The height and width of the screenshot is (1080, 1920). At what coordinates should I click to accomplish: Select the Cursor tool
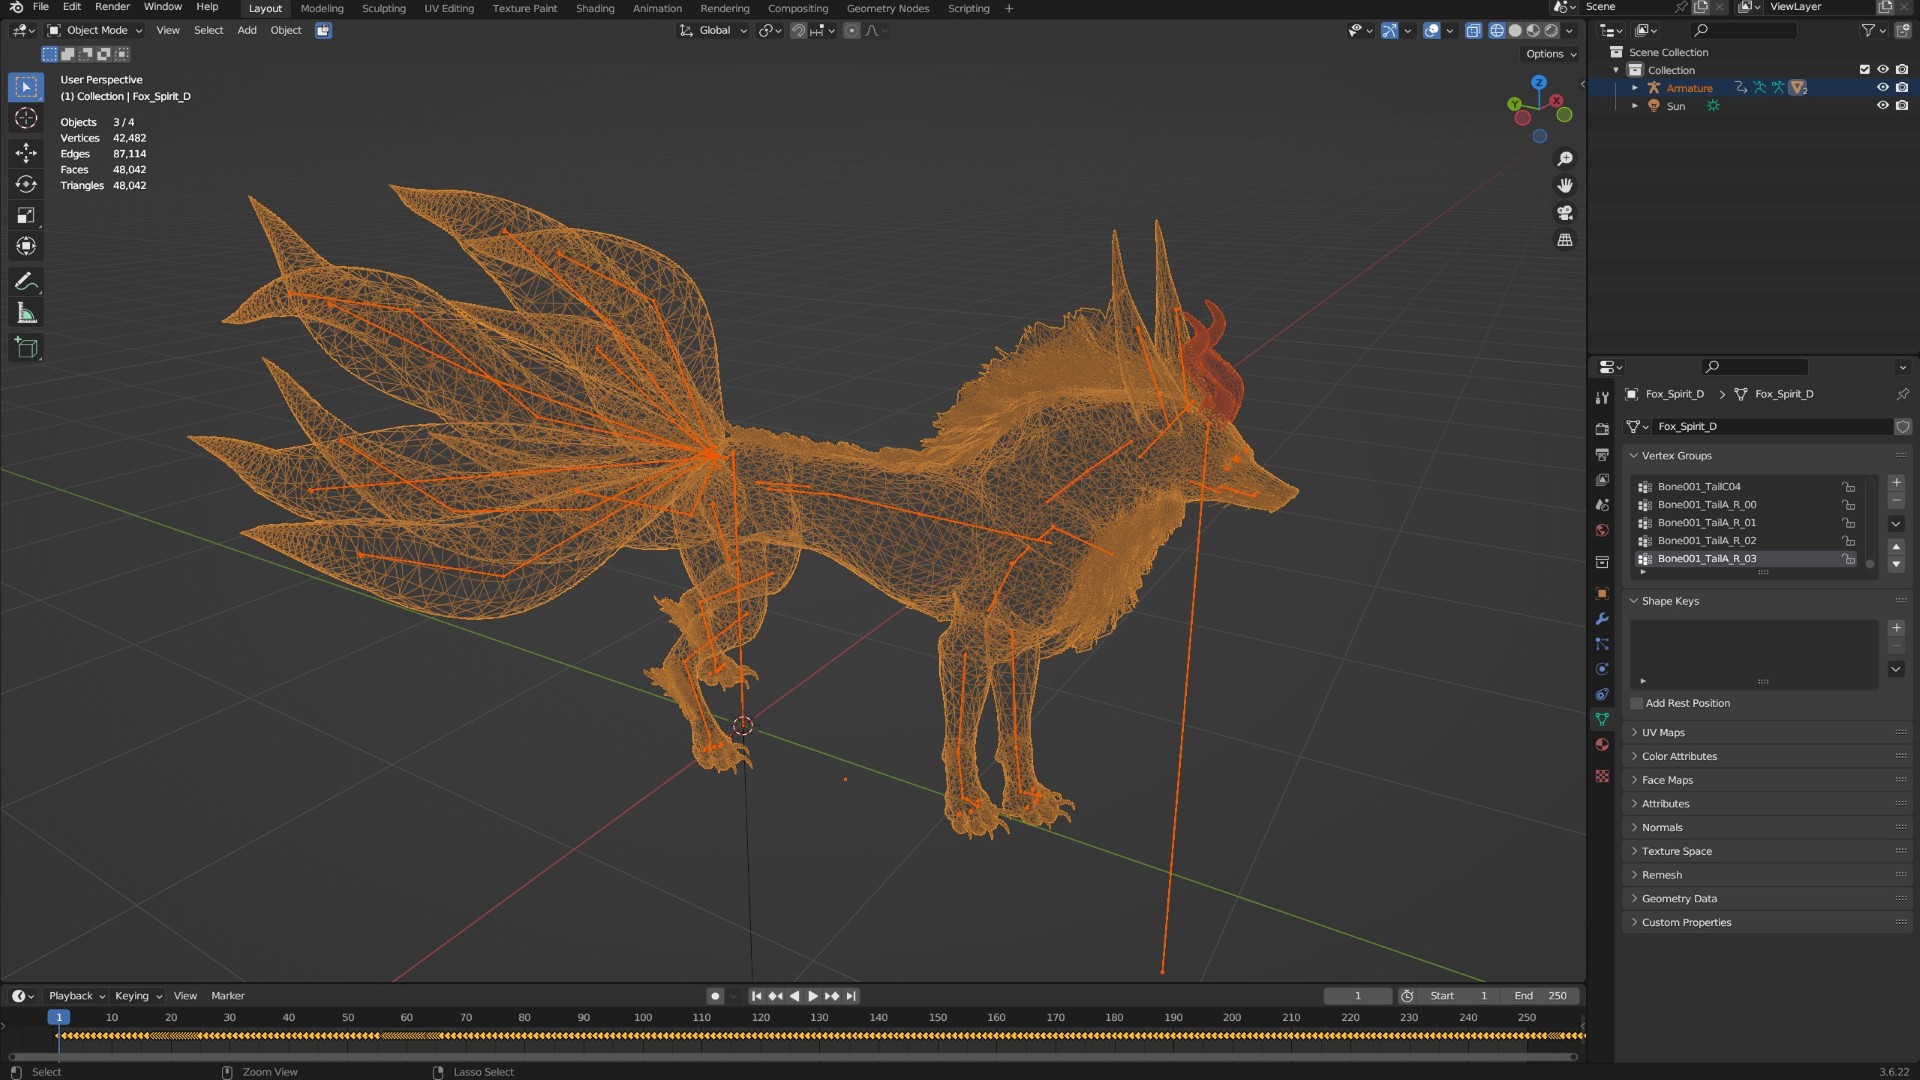[x=26, y=118]
